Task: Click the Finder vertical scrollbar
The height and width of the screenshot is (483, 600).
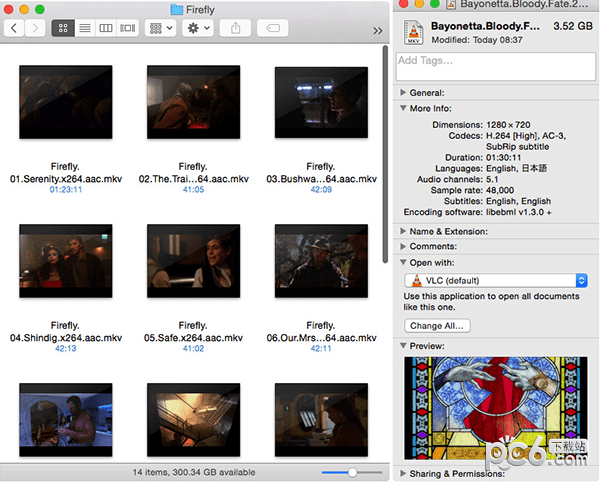Action: (385, 154)
